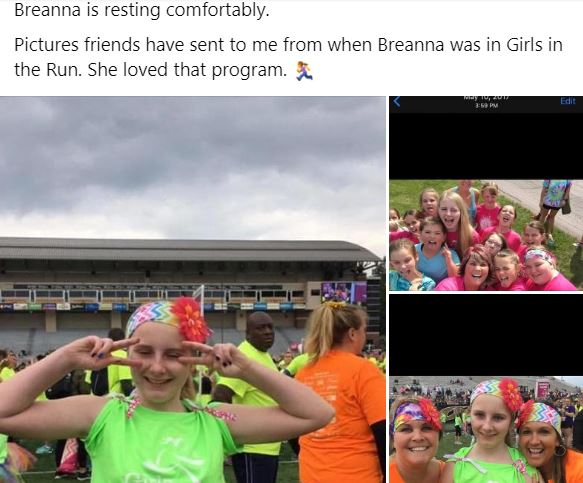Click the cloudy sky in the large photo
This screenshot has width=583, height=483.
(193, 164)
